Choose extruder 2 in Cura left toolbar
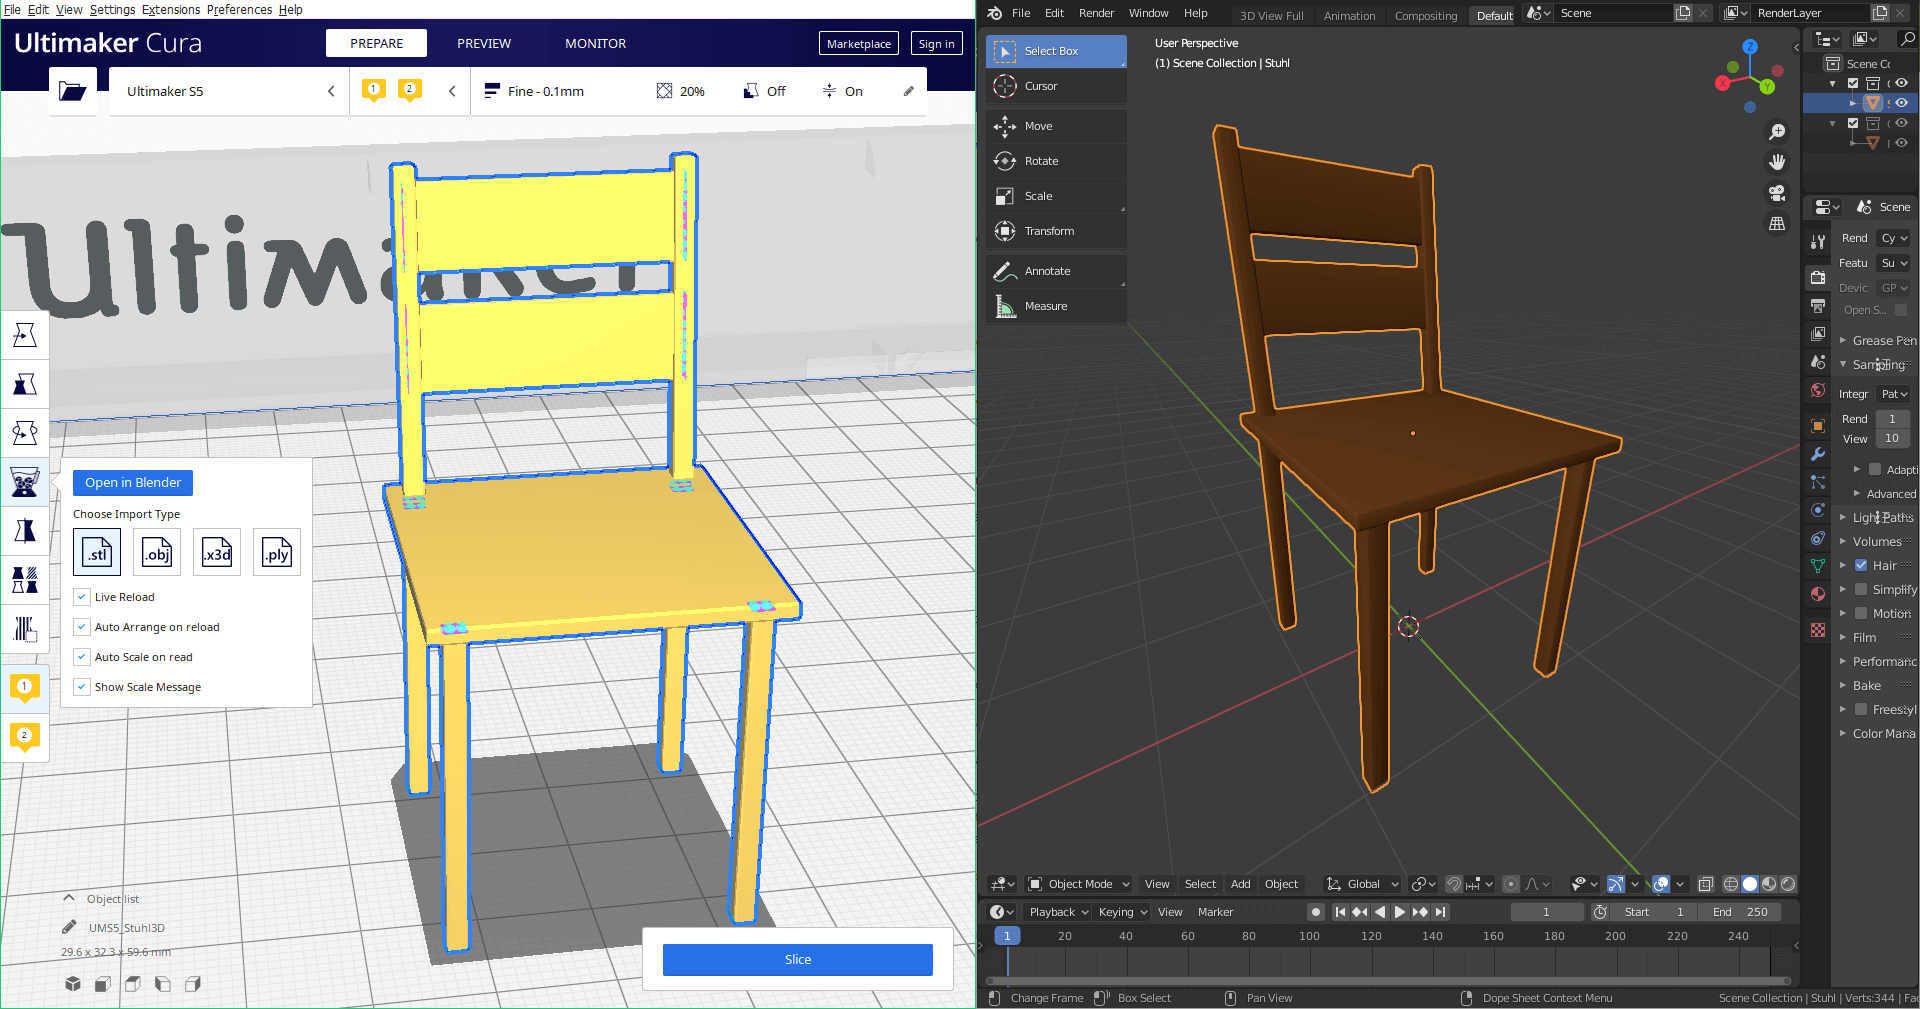1920x1009 pixels. click(x=25, y=737)
